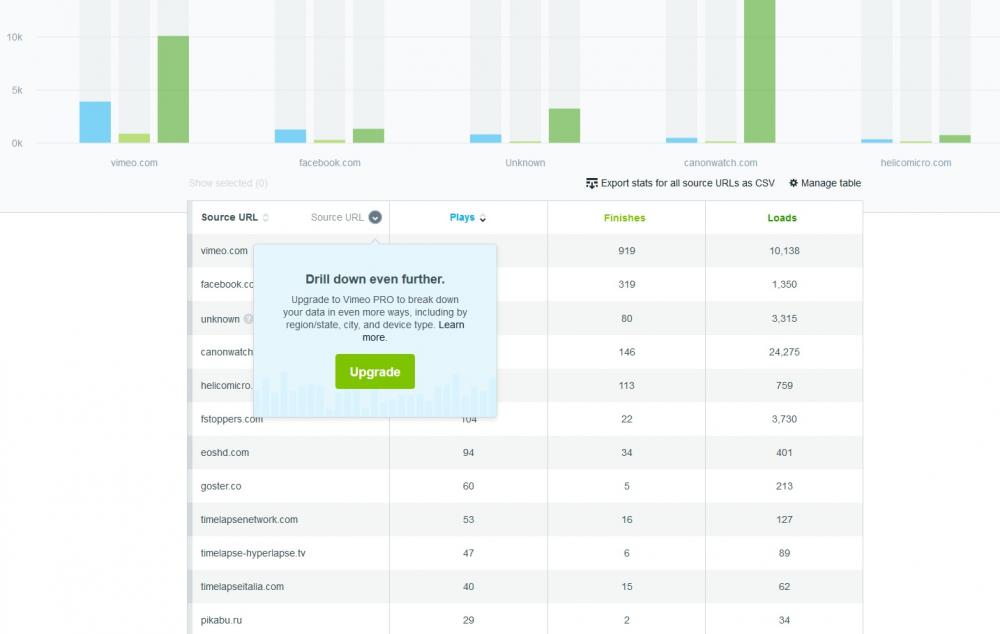Click the Manage table gear icon

coord(794,184)
